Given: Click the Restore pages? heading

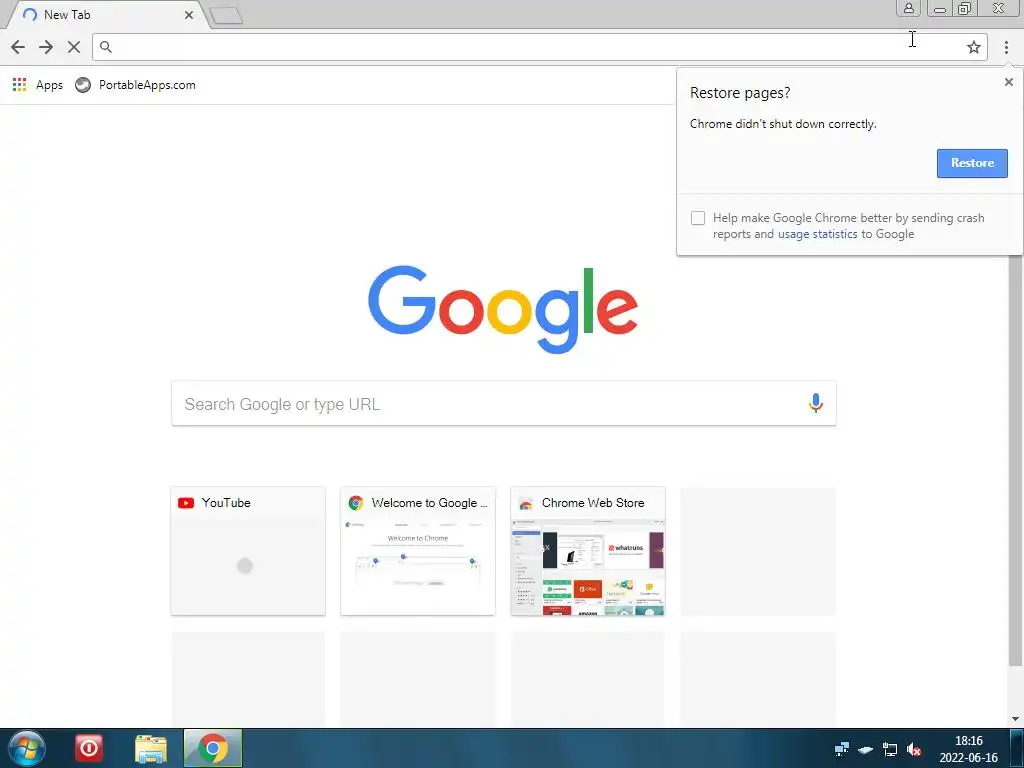Looking at the screenshot, I should tap(740, 93).
